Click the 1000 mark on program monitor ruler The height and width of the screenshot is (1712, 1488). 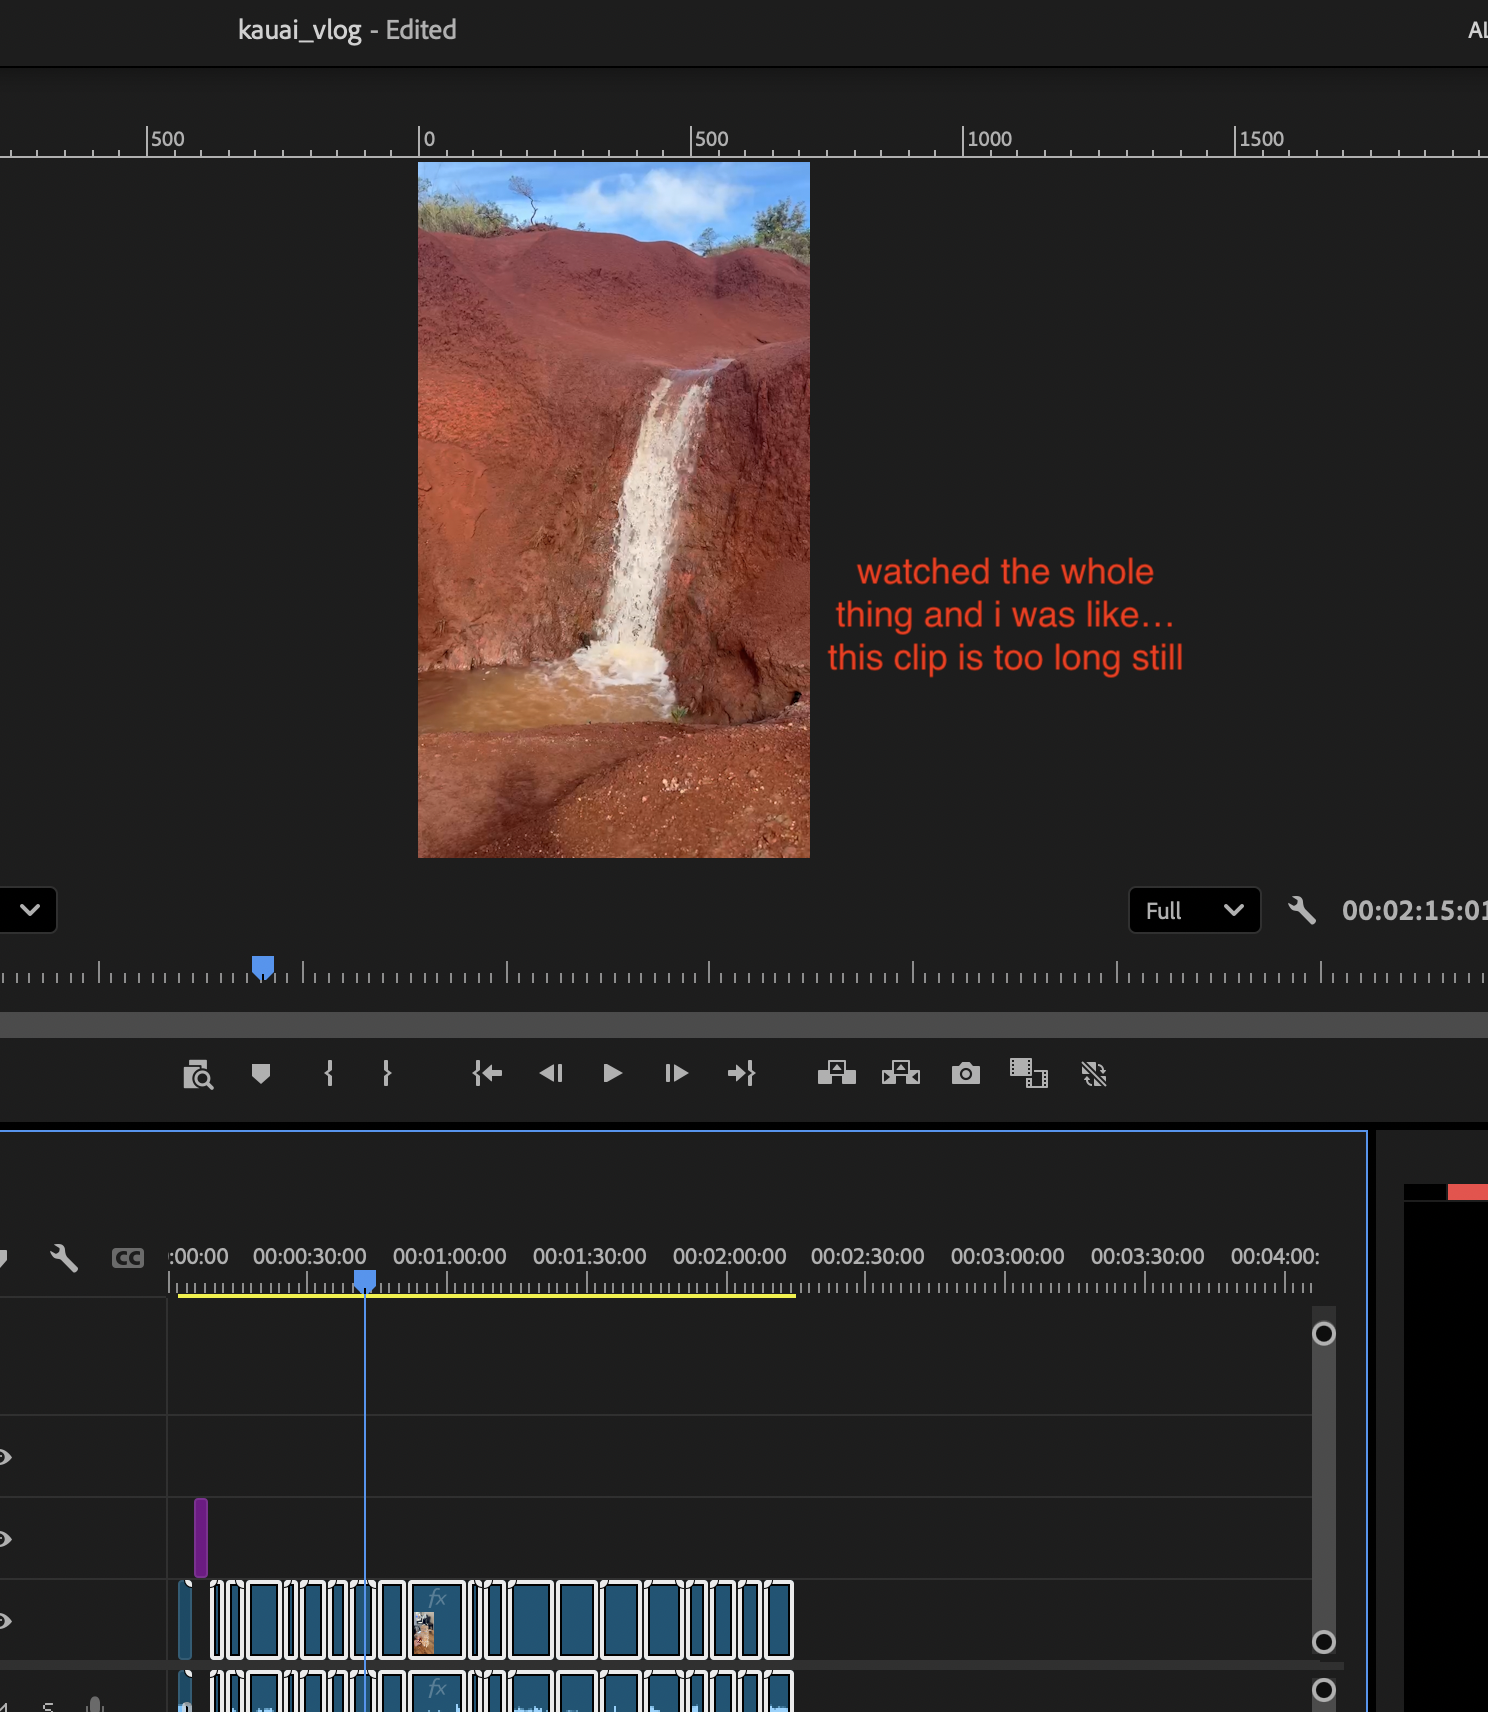tap(990, 139)
